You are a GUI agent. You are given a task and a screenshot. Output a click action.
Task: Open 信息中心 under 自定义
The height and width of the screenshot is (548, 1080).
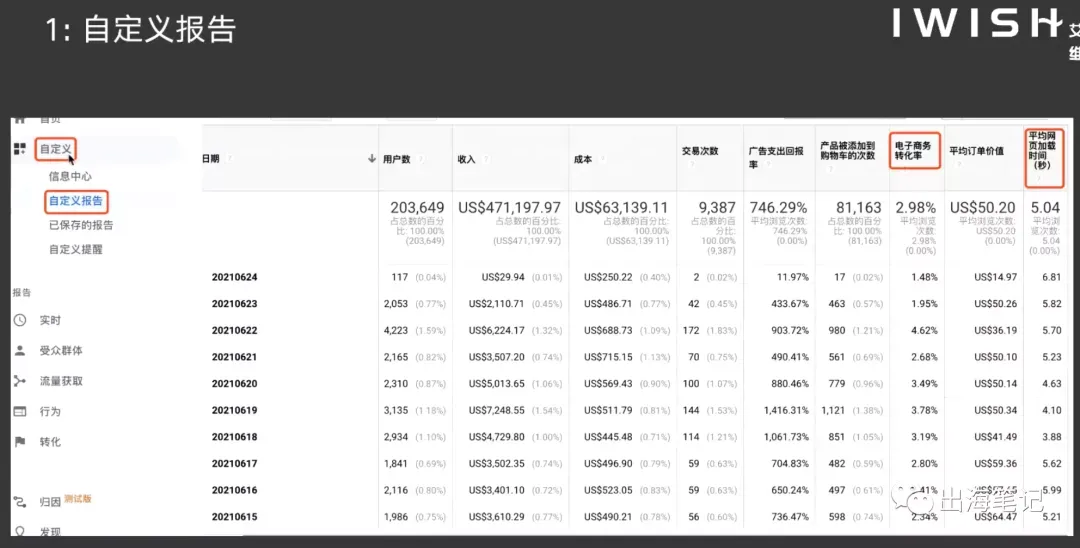point(70,176)
